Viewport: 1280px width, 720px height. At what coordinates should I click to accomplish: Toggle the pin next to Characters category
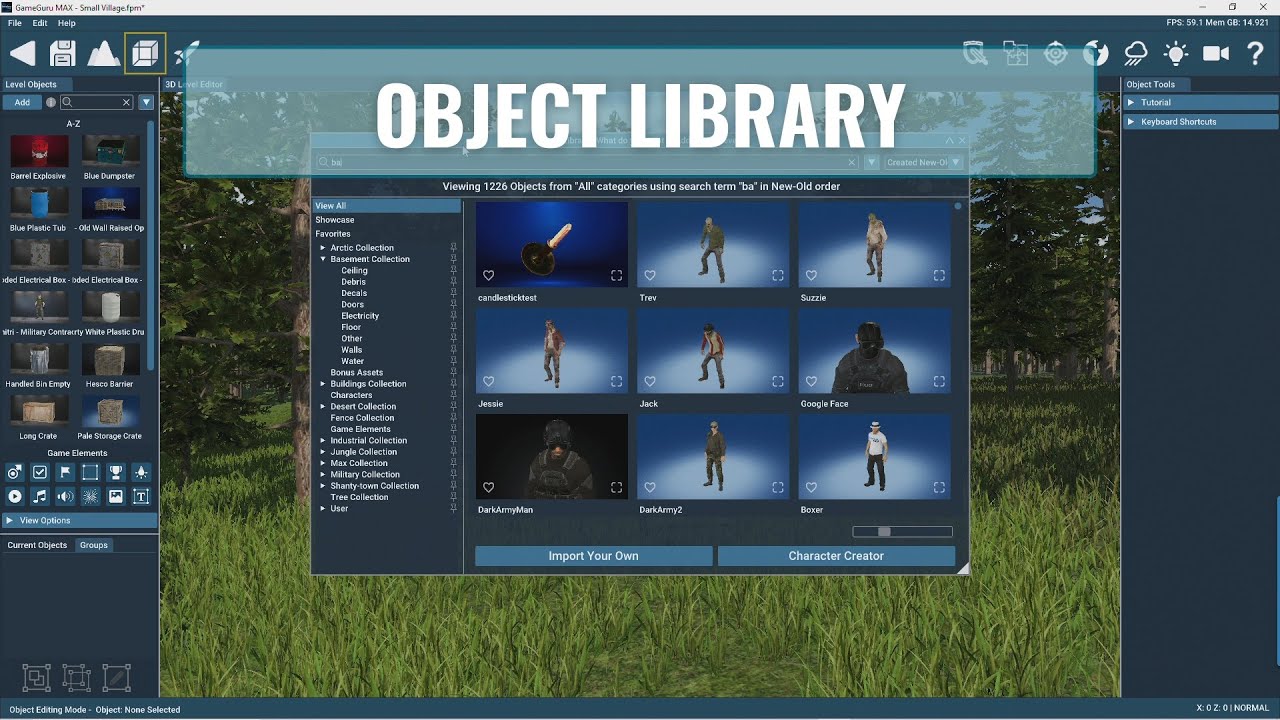pyautogui.click(x=453, y=395)
